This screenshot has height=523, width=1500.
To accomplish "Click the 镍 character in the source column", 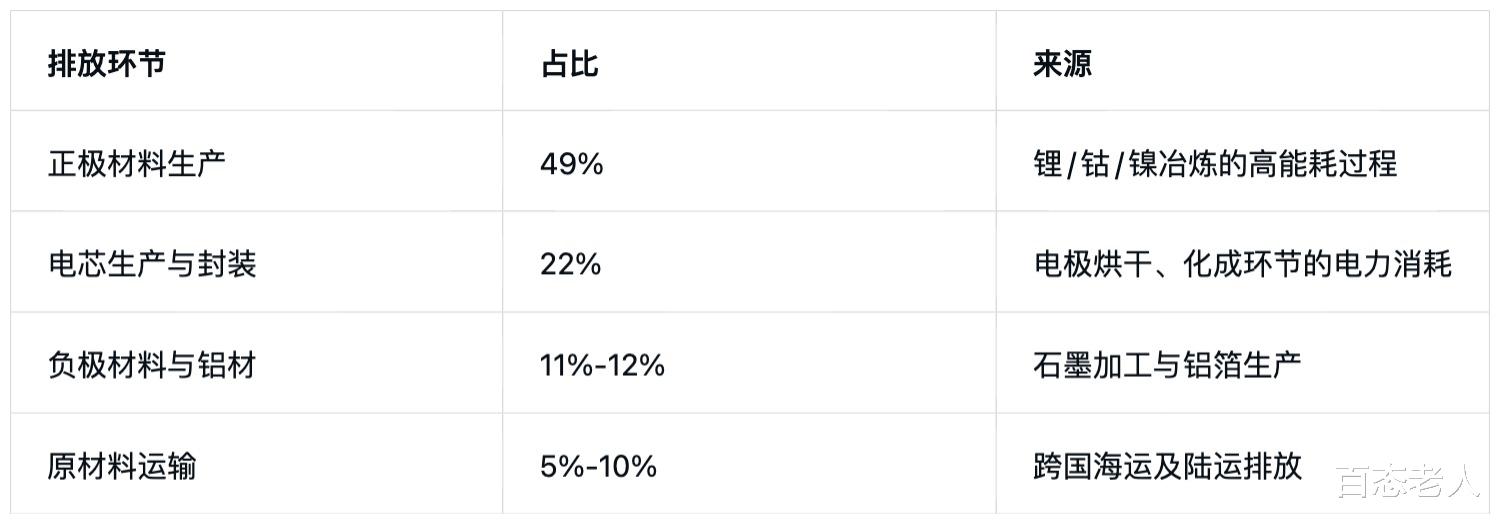I will tap(1143, 163).
